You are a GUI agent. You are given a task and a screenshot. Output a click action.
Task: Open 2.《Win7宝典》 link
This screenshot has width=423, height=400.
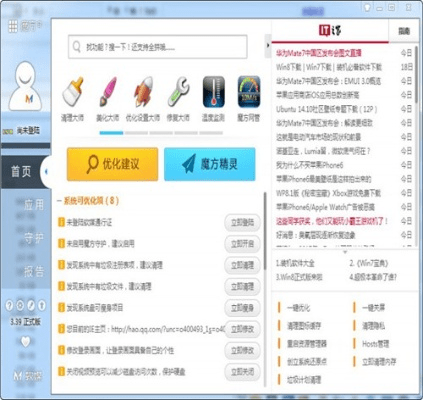(368, 263)
